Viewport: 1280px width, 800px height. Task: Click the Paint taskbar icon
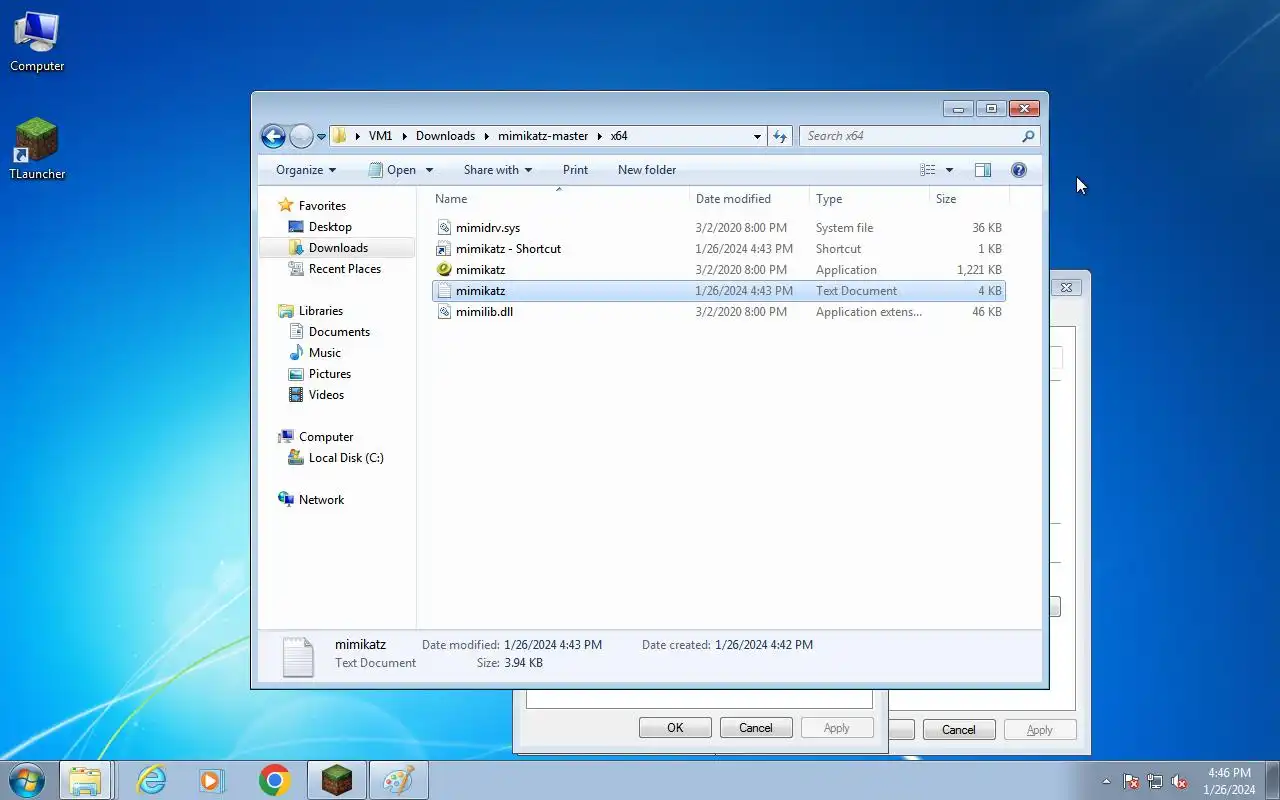tap(399, 781)
